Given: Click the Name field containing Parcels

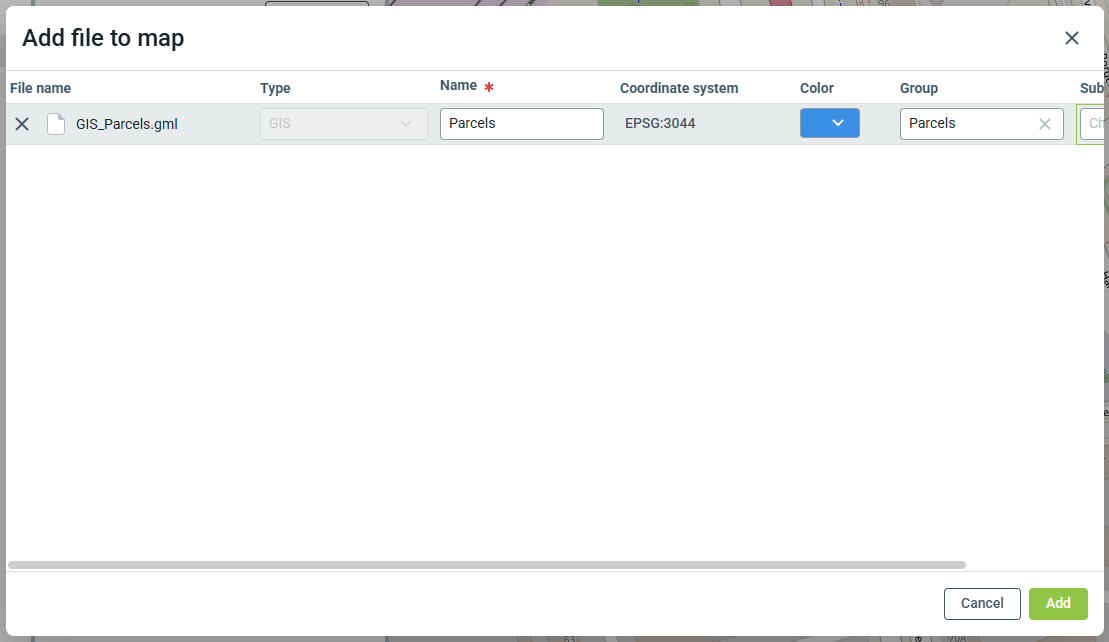Looking at the screenshot, I should tap(521, 124).
